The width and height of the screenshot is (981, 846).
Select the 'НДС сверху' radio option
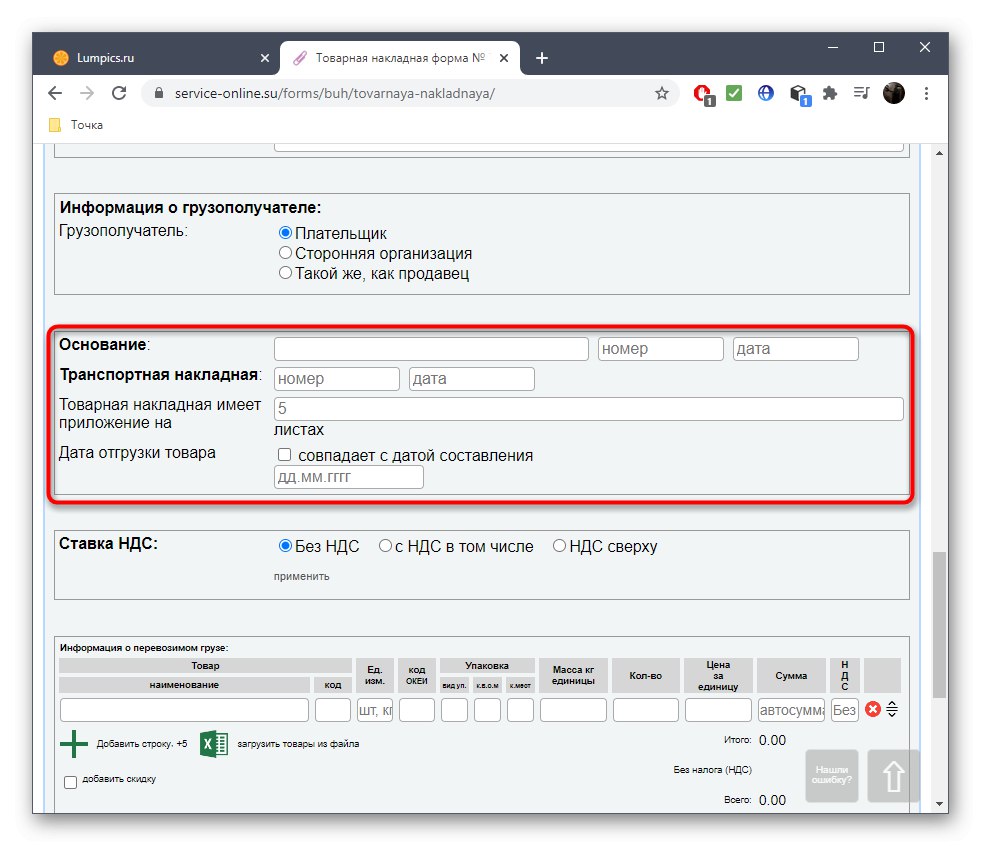[559, 545]
